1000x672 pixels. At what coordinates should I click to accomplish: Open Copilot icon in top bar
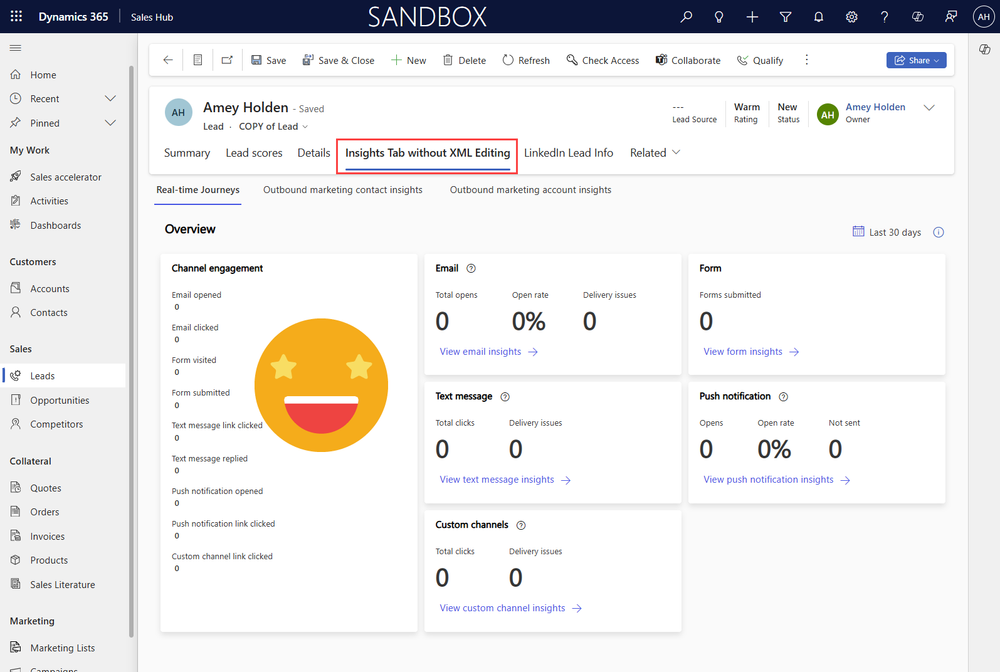pos(918,17)
